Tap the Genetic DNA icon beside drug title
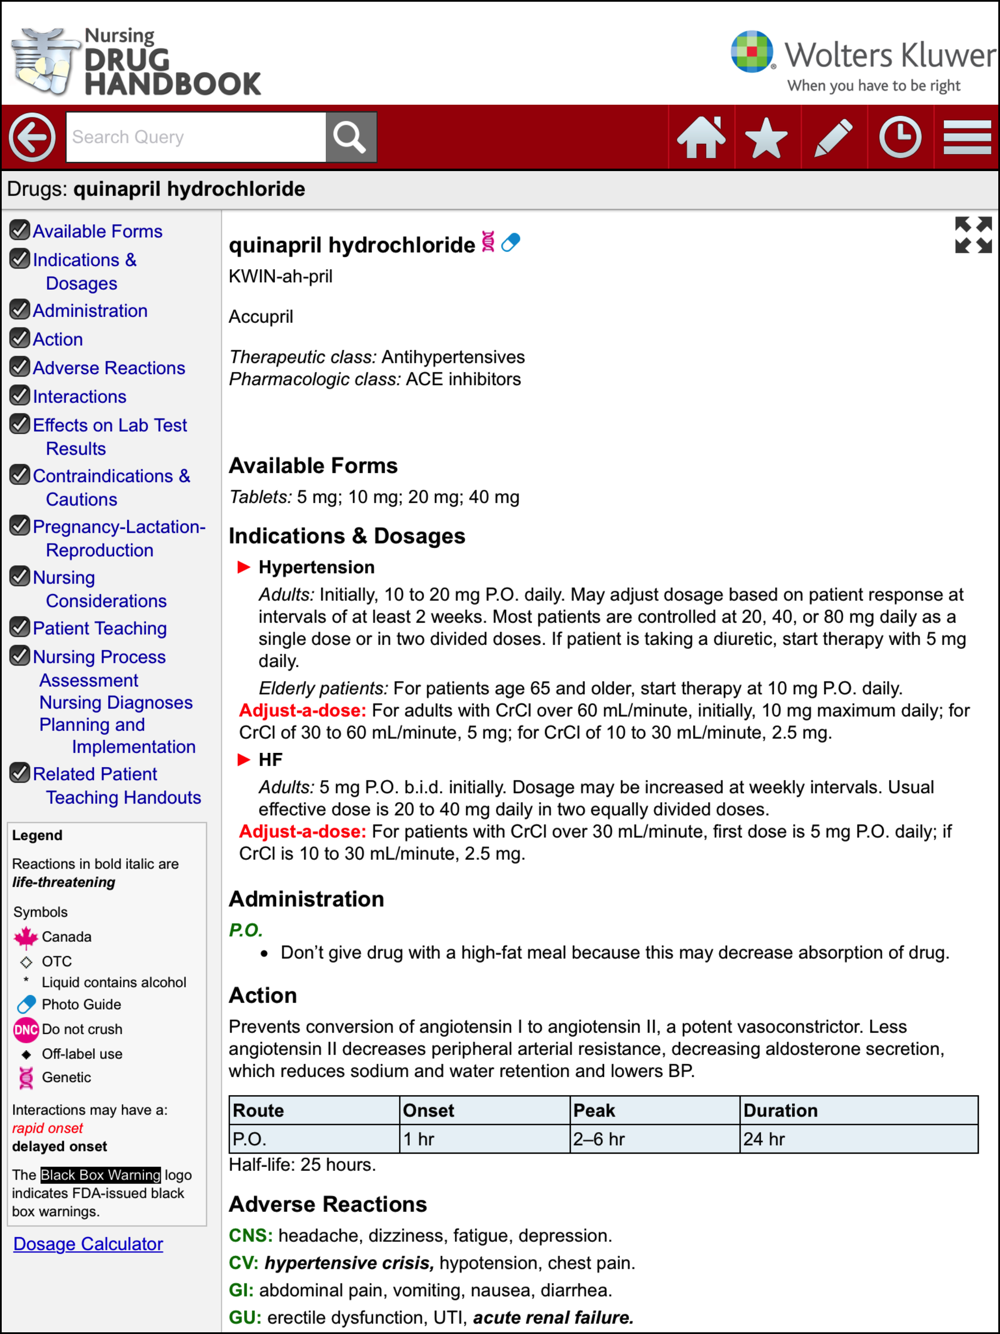The height and width of the screenshot is (1334, 1000). 488,242
